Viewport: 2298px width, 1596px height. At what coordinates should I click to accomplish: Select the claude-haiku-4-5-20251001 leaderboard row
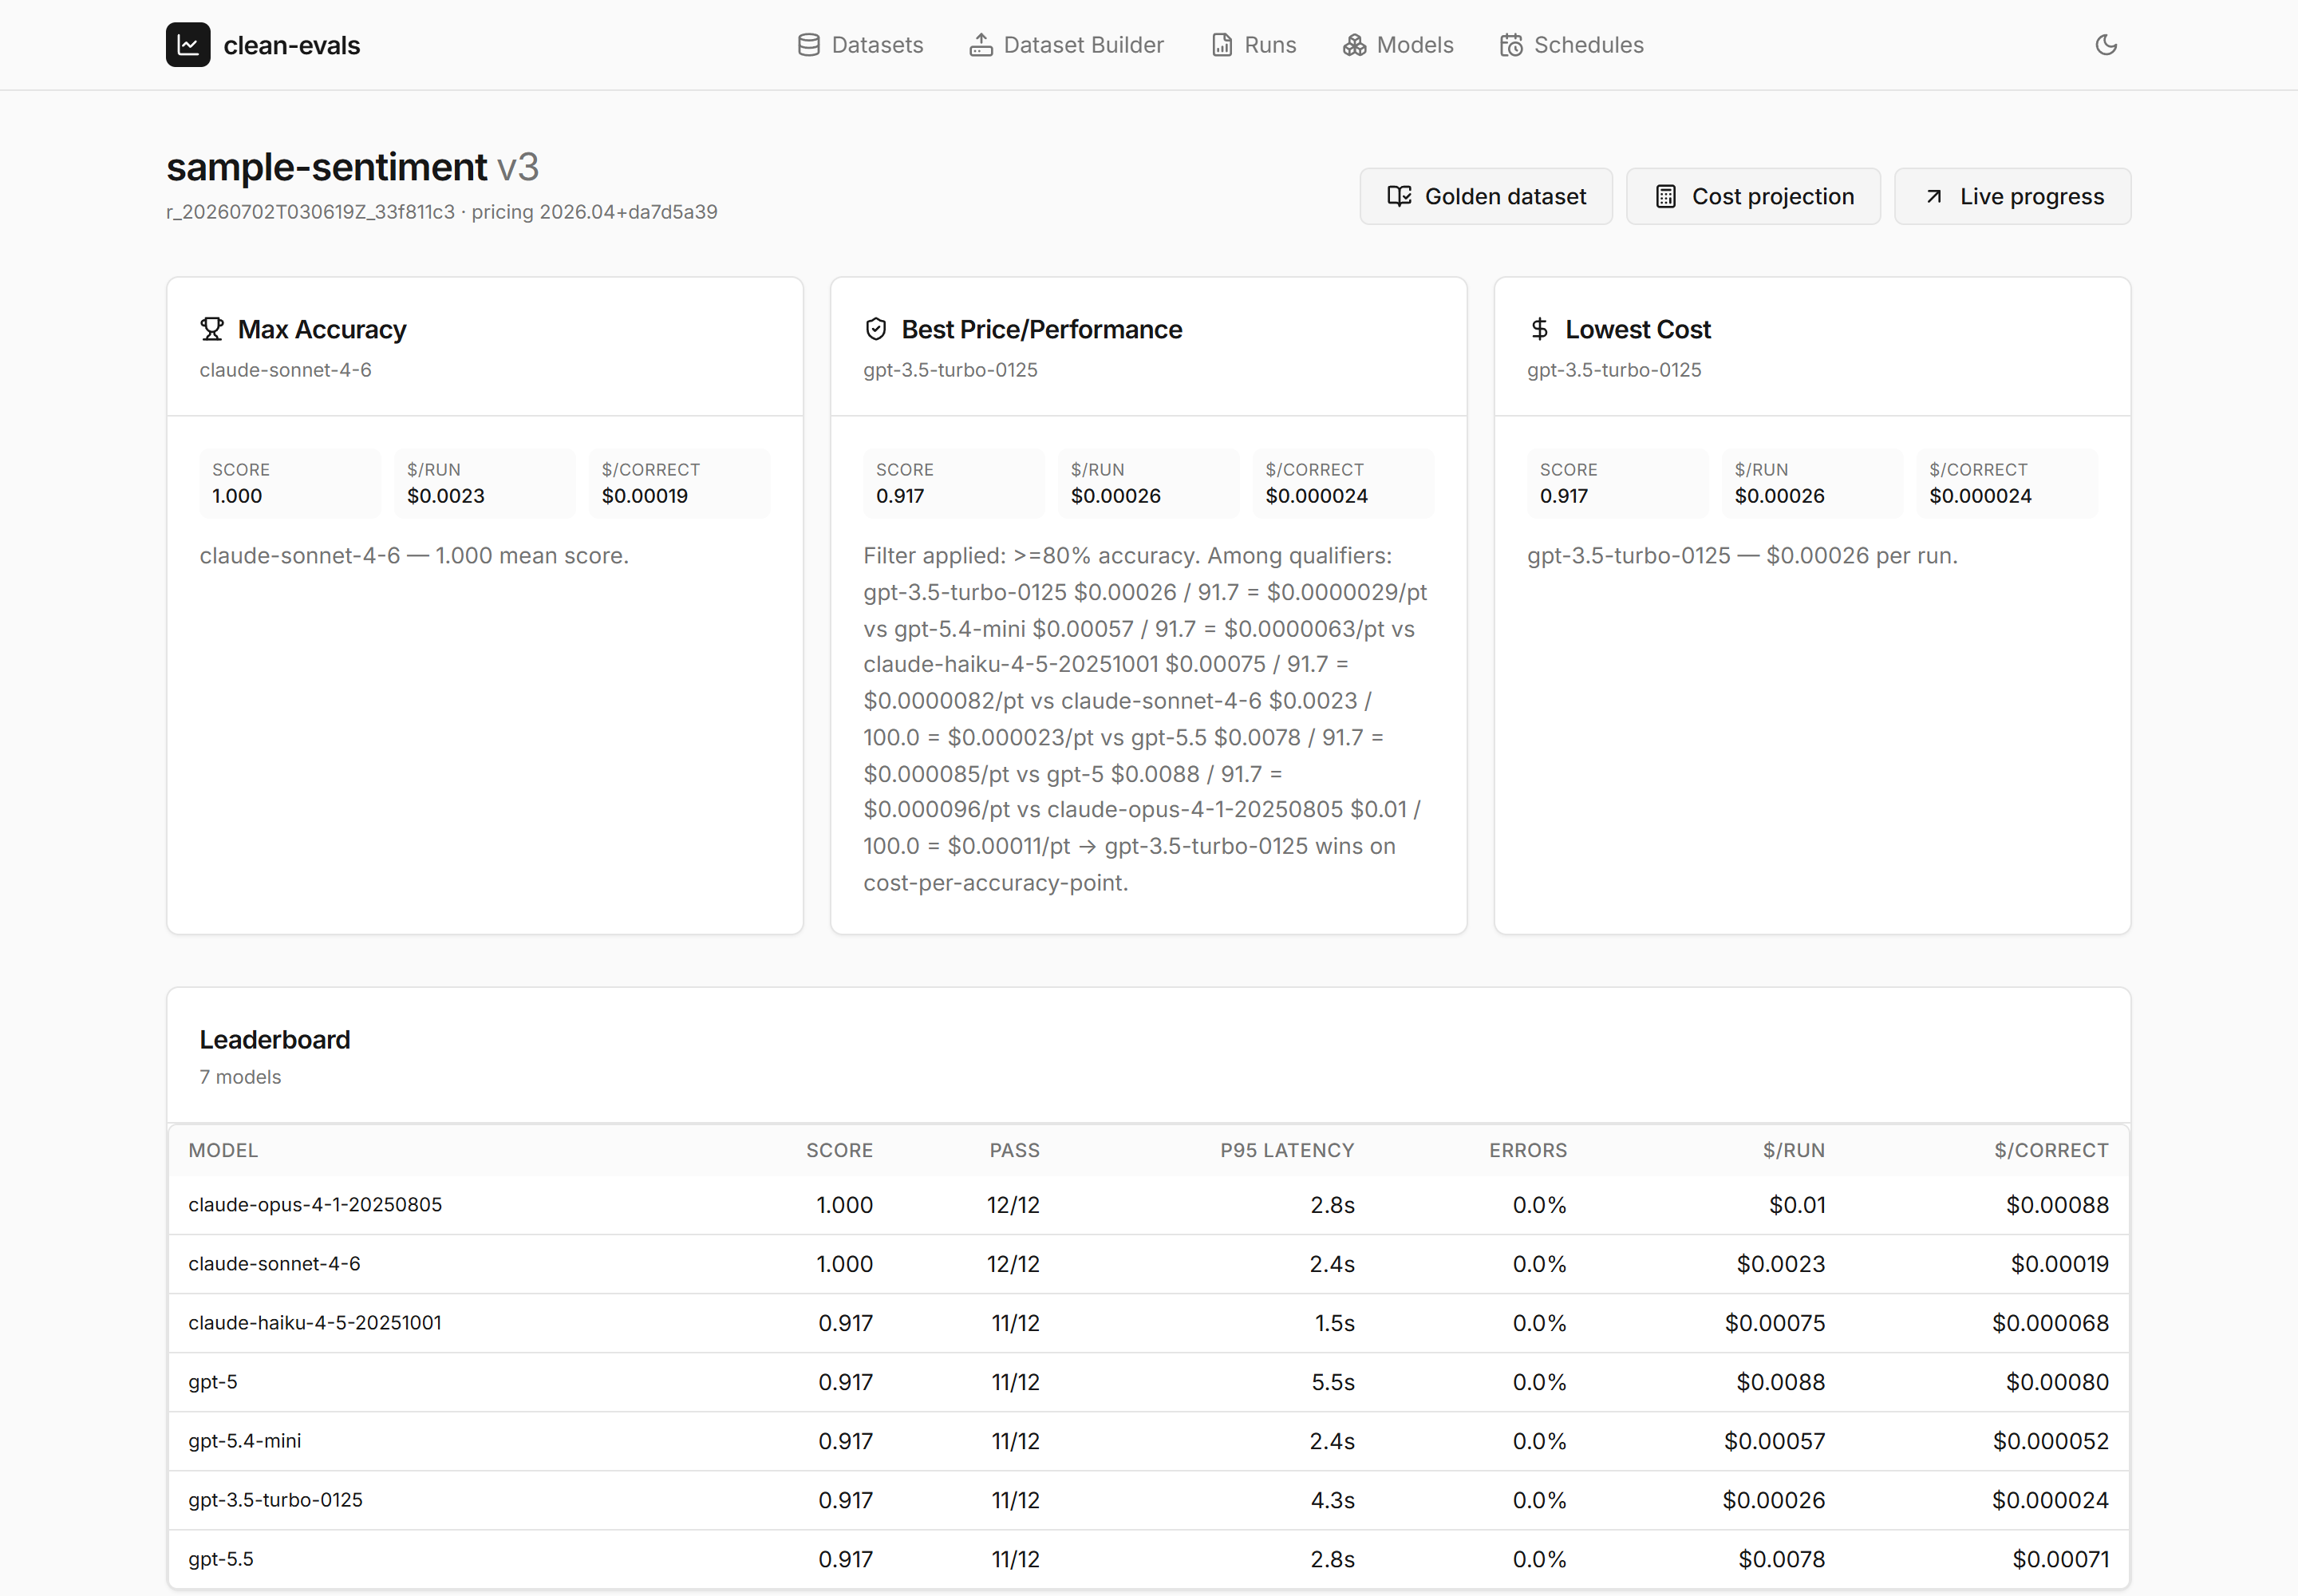(1148, 1323)
